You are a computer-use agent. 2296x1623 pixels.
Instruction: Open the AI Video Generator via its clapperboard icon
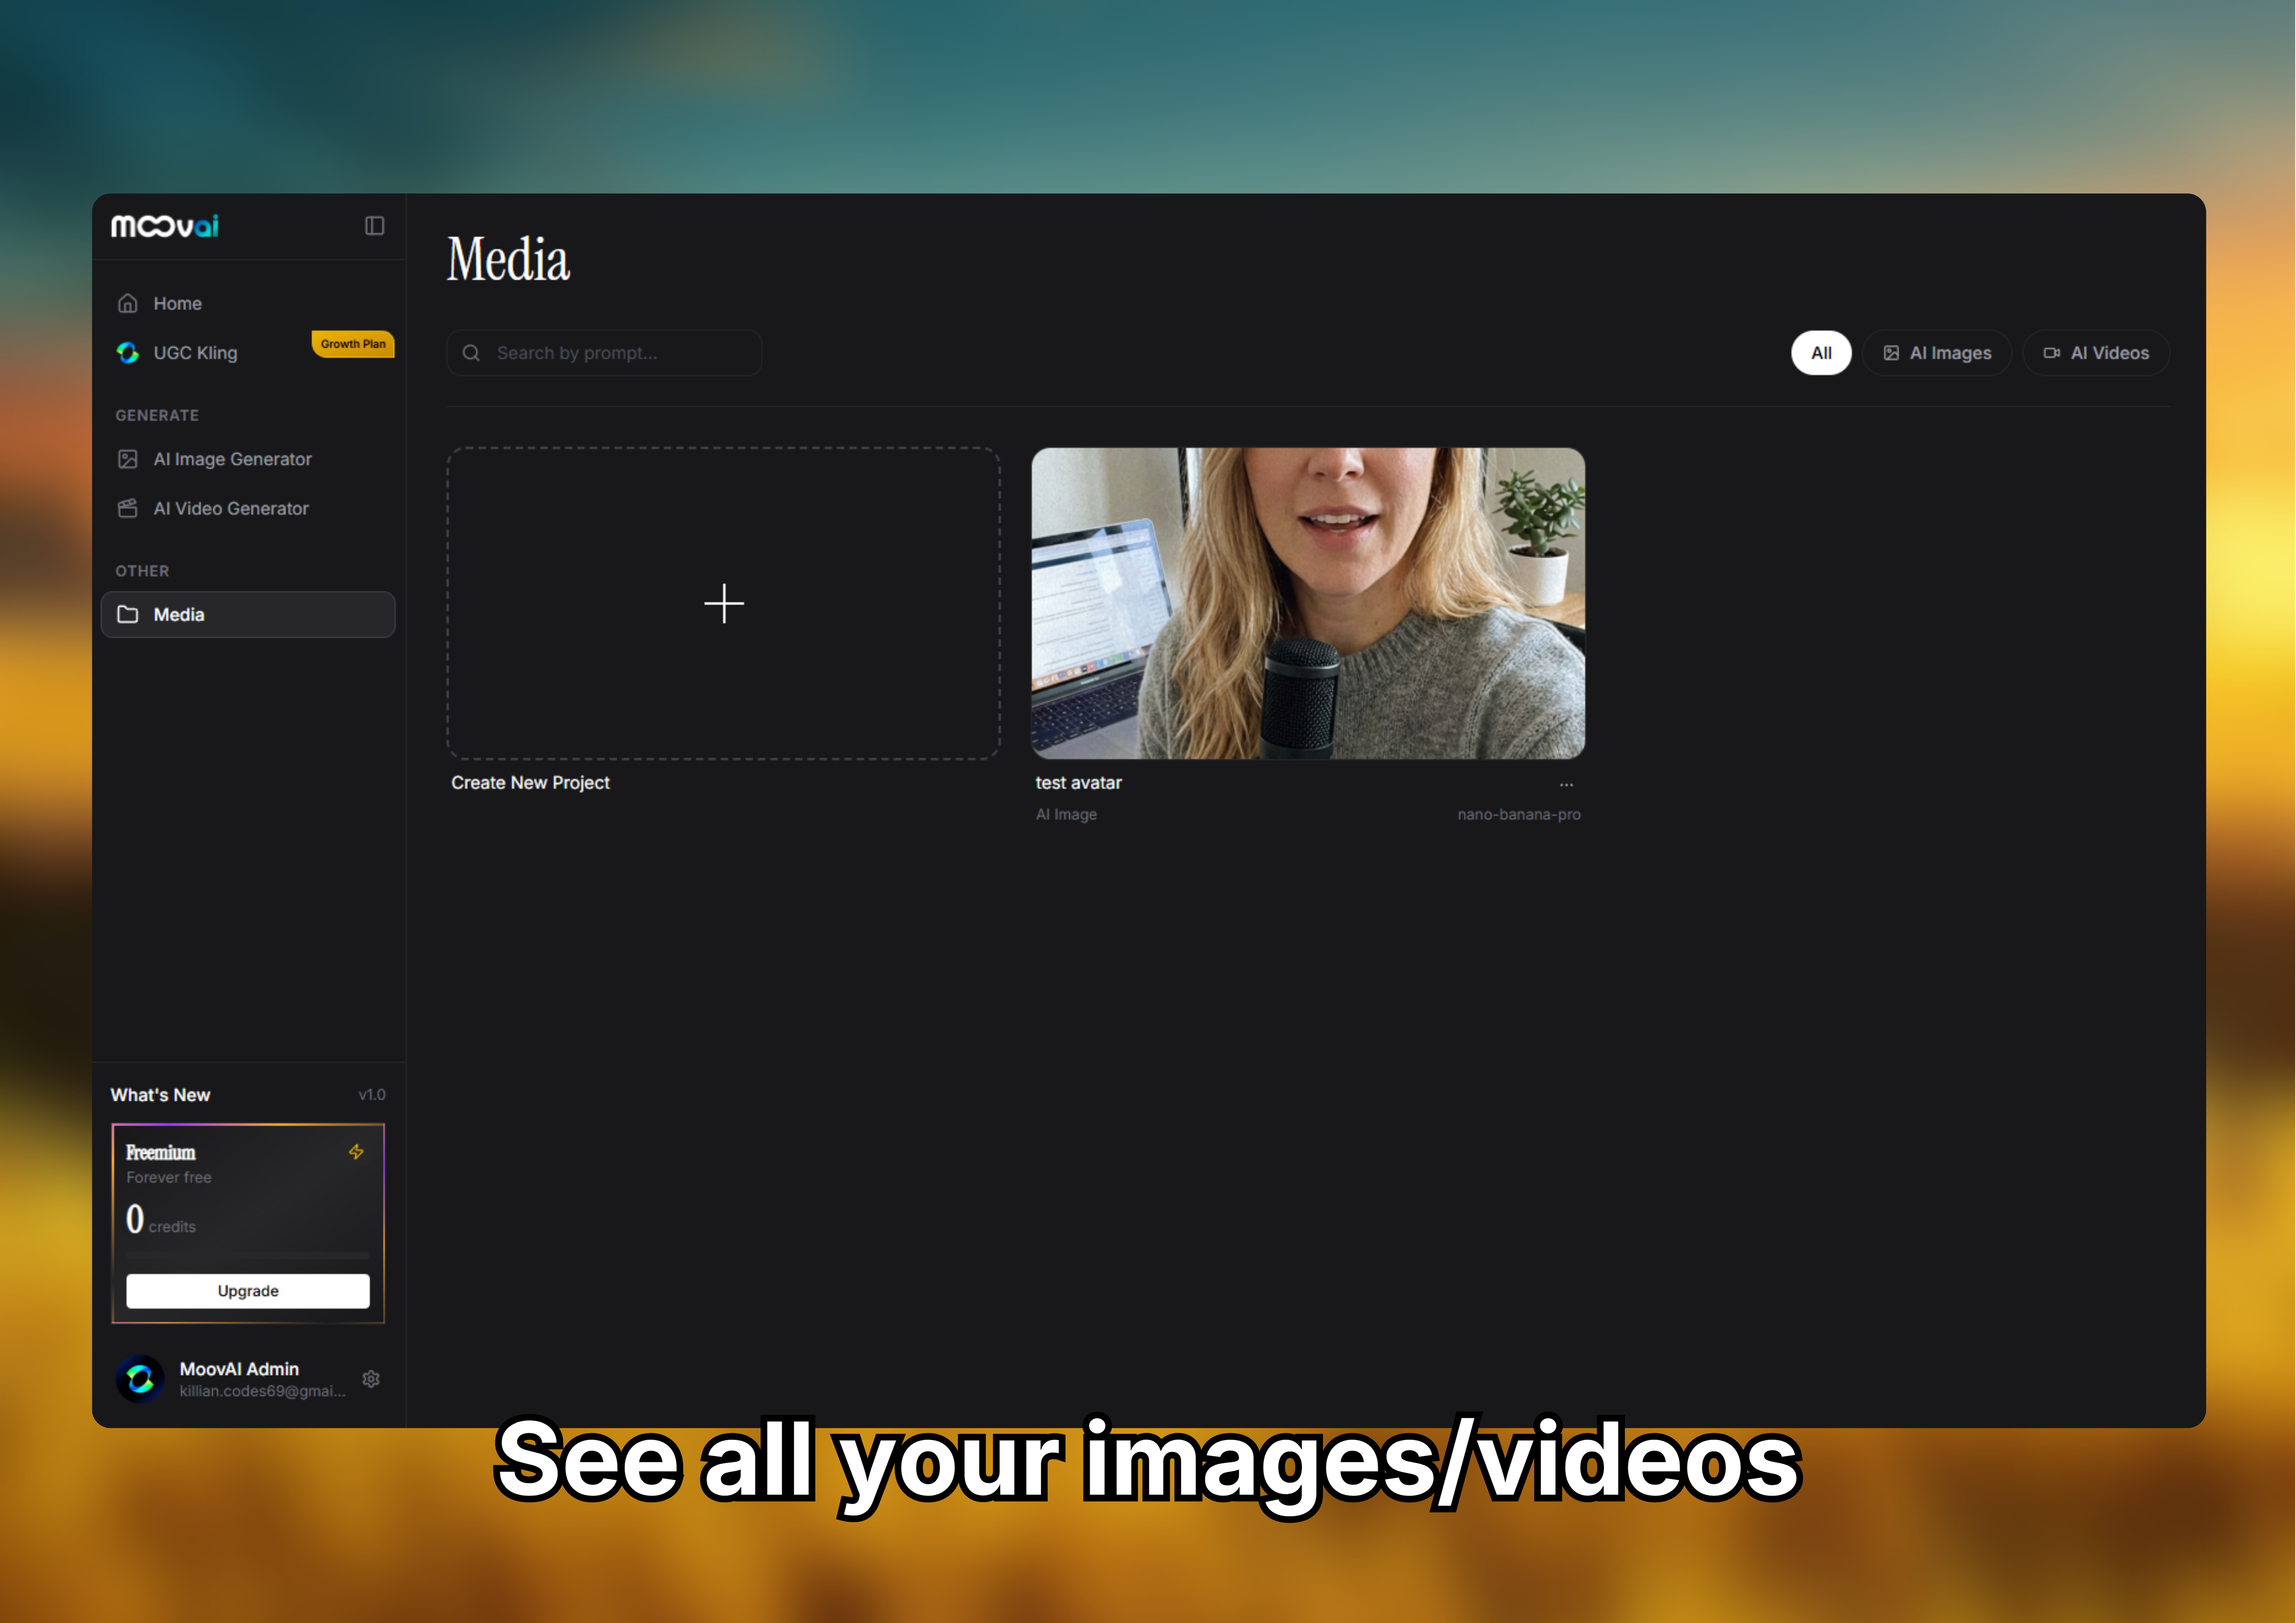[128, 508]
